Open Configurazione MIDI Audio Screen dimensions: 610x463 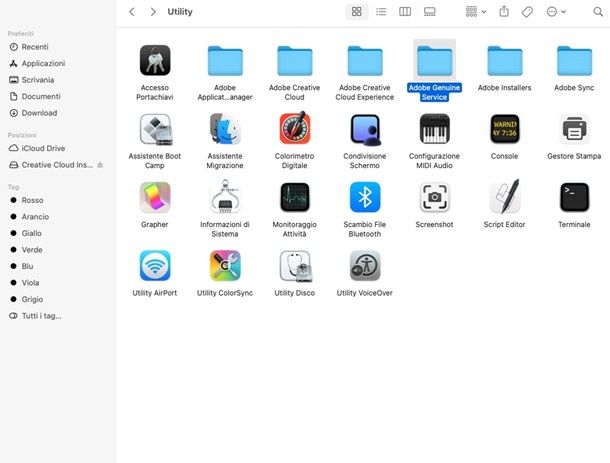(x=435, y=129)
